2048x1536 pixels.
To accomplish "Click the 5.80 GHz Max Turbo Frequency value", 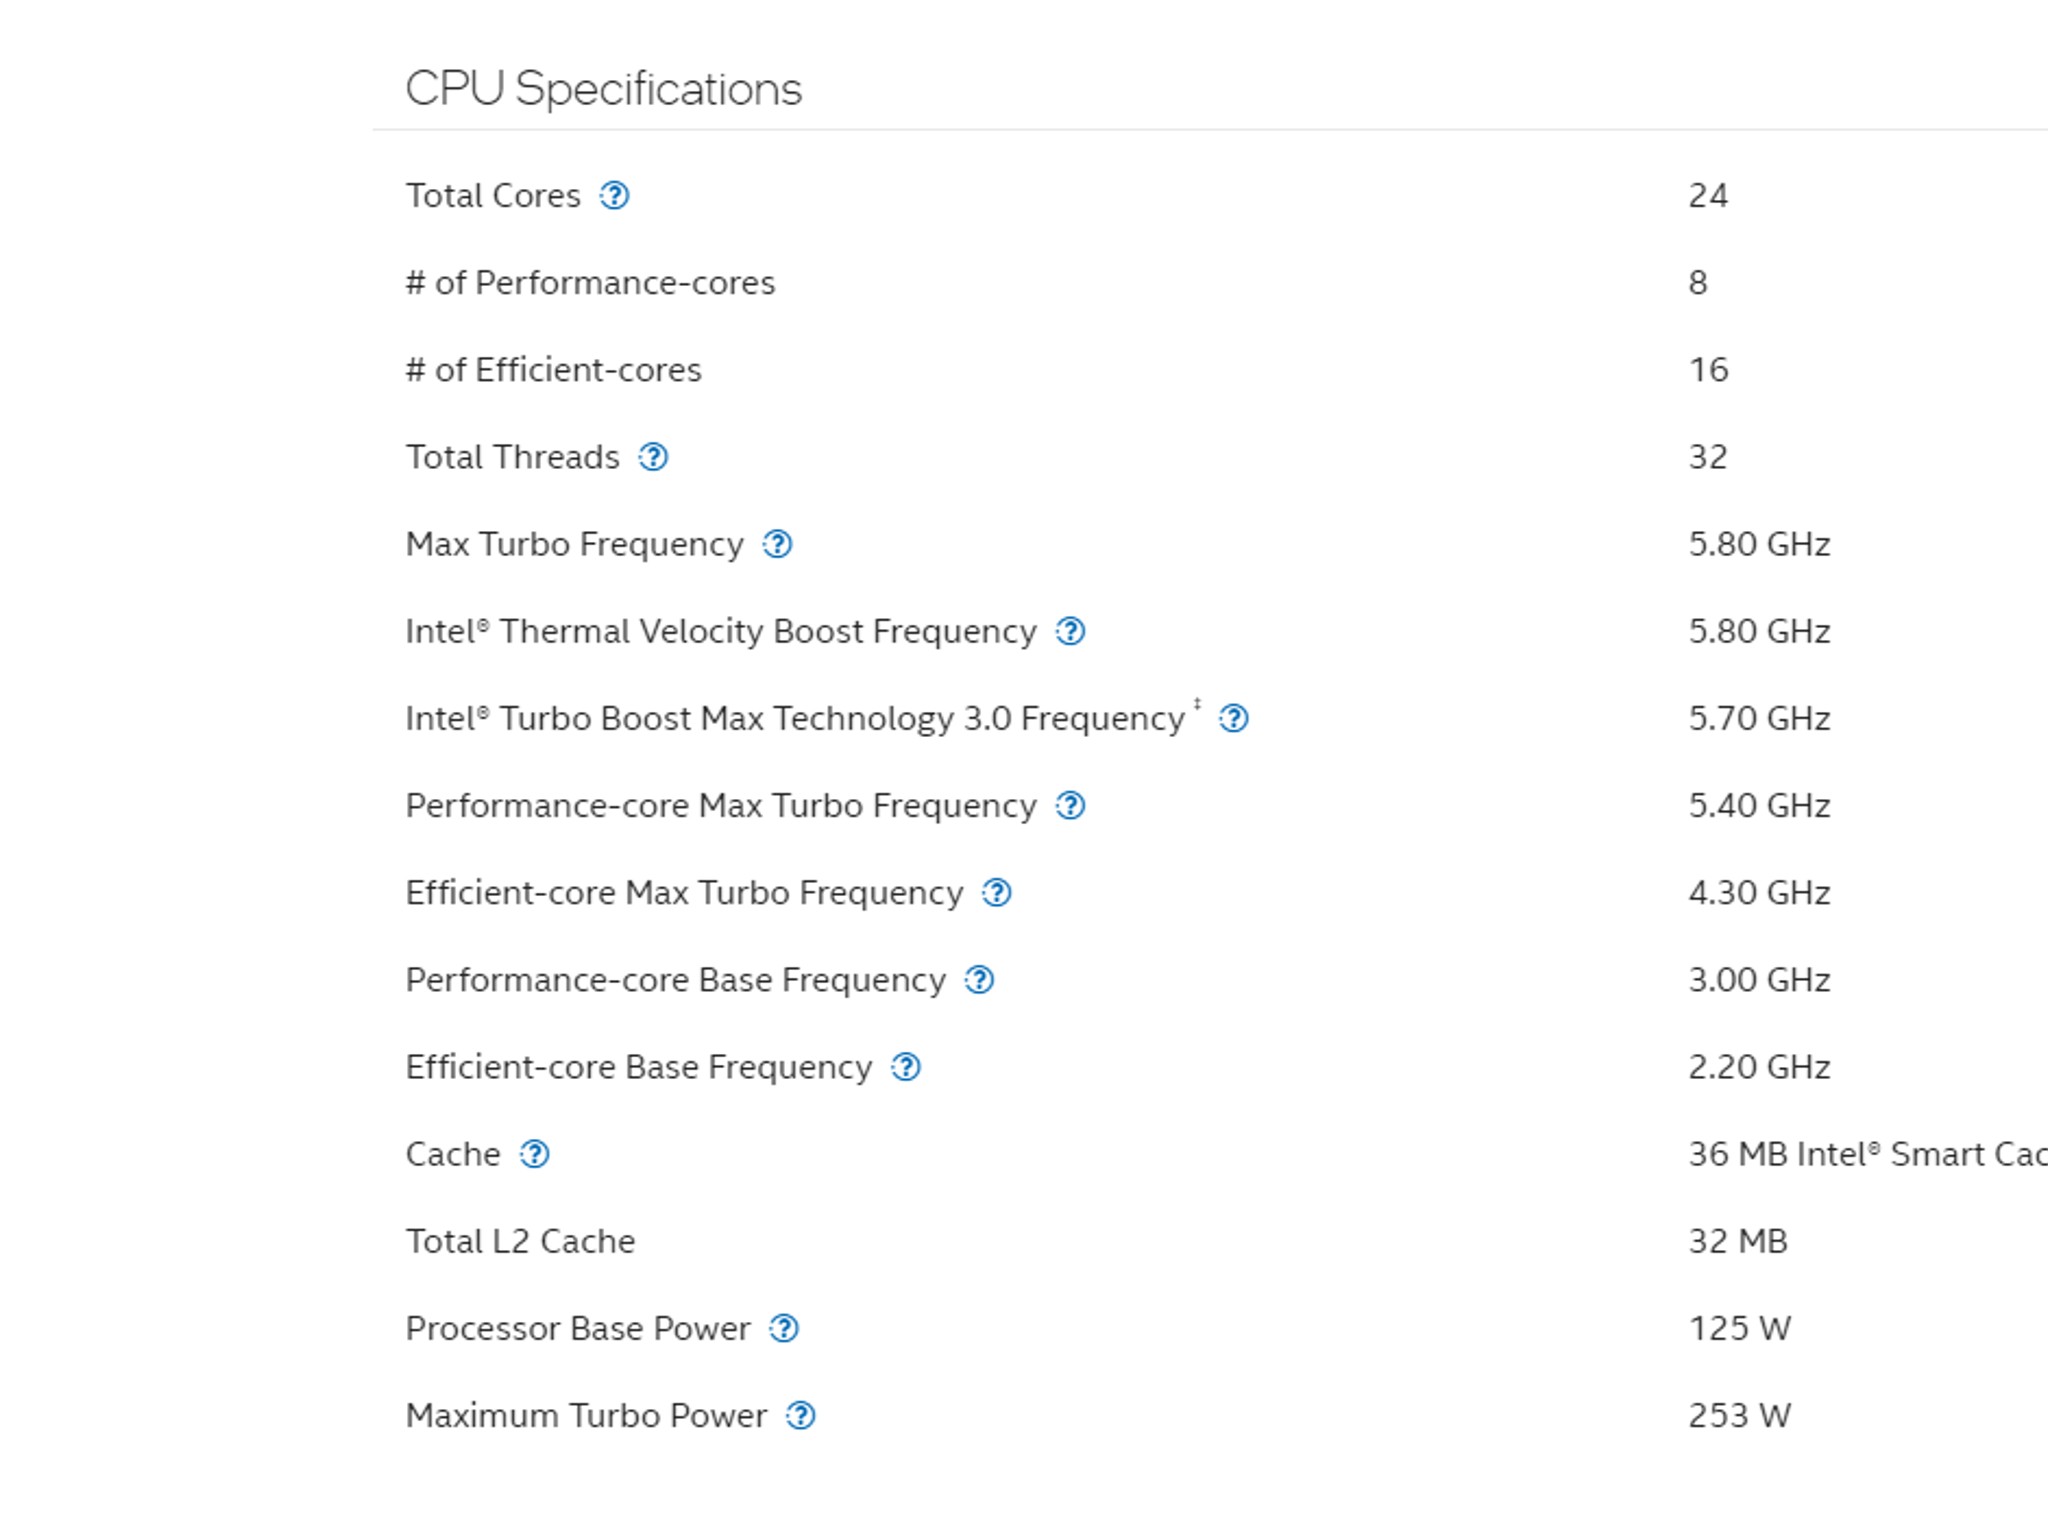I will [x=1759, y=544].
